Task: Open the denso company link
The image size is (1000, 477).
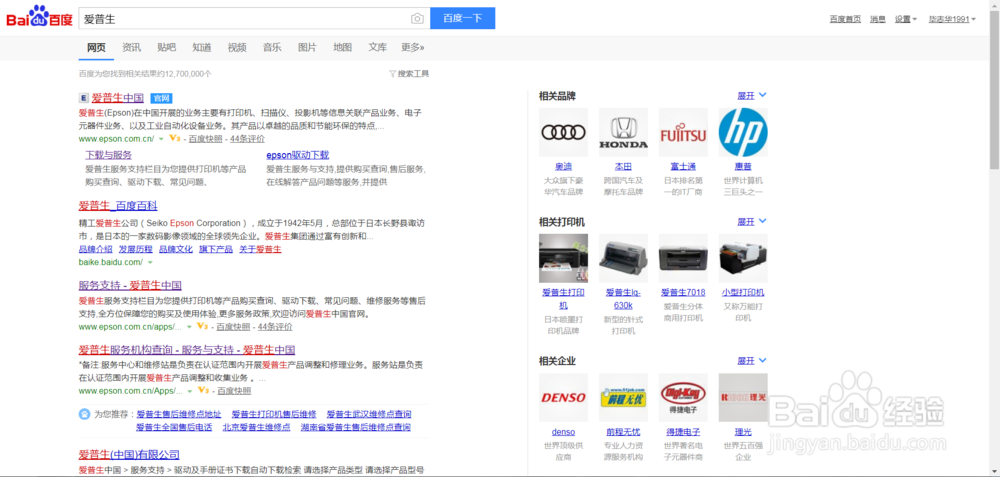Action: click(563, 432)
